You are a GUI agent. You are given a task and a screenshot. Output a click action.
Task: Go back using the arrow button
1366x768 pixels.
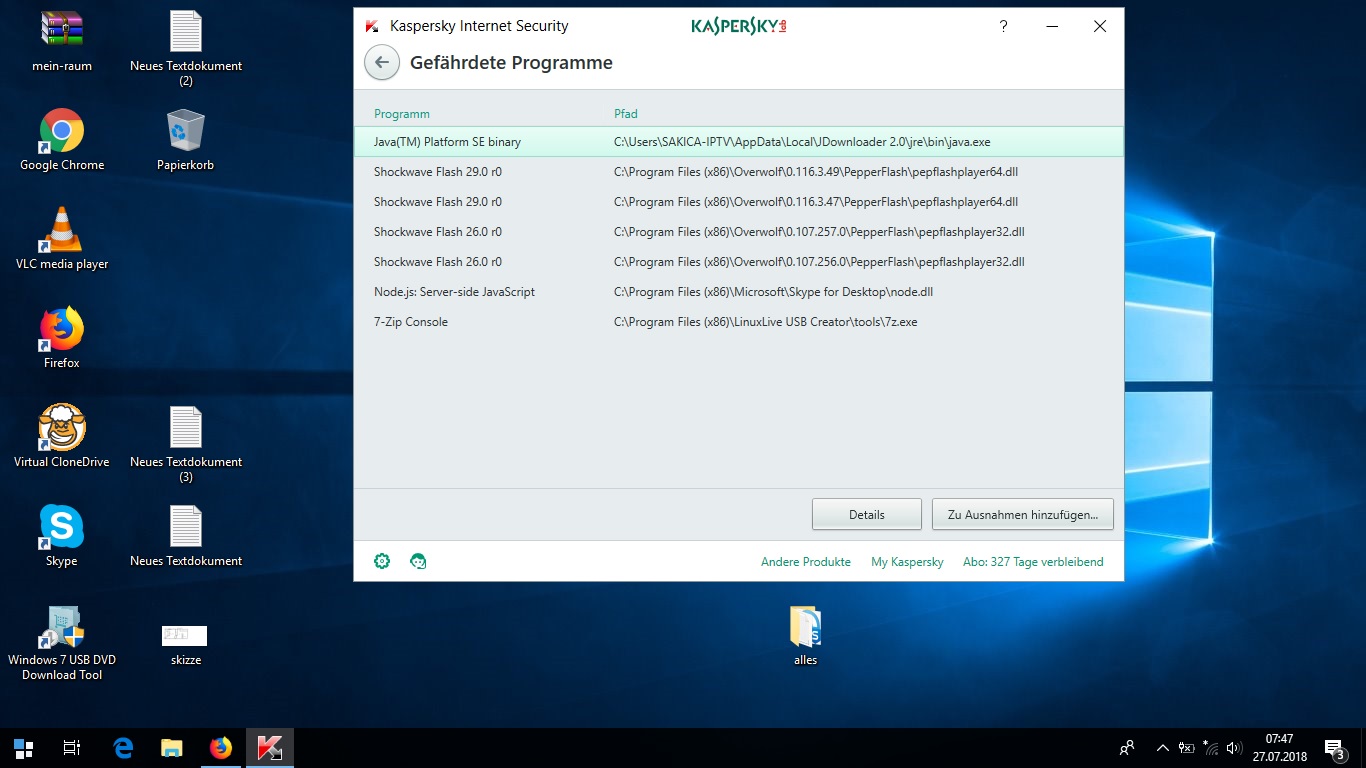381,62
